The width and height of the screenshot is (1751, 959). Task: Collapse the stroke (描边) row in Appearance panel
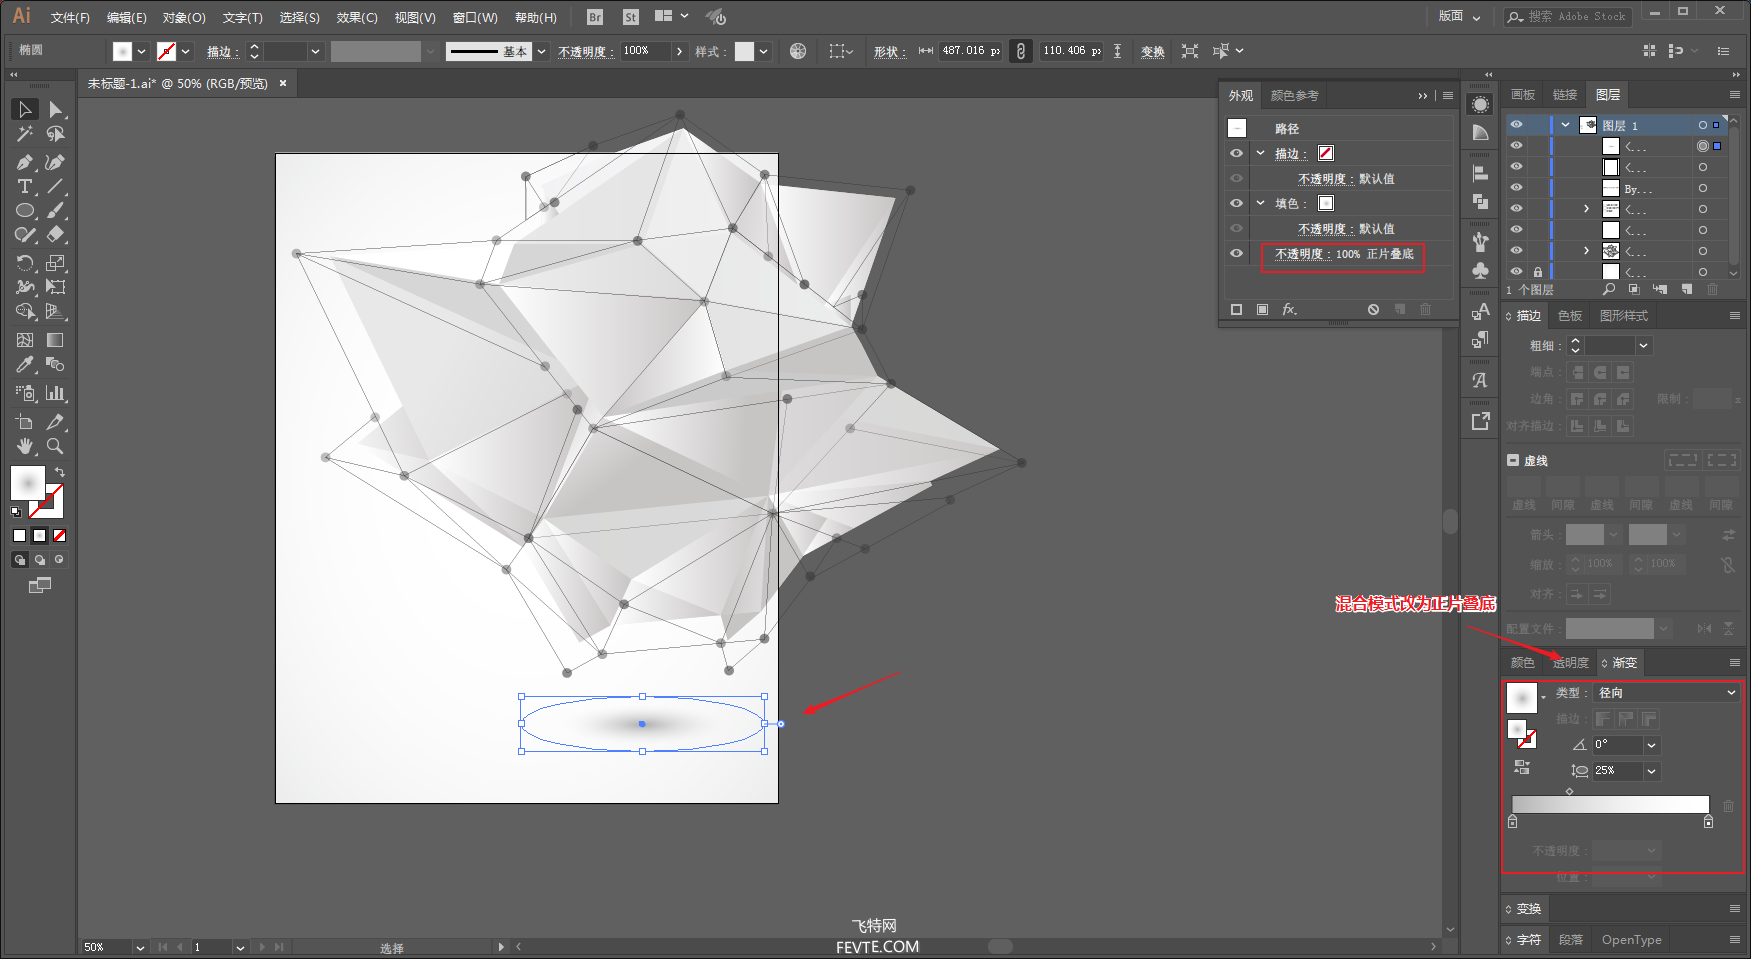(x=1261, y=153)
